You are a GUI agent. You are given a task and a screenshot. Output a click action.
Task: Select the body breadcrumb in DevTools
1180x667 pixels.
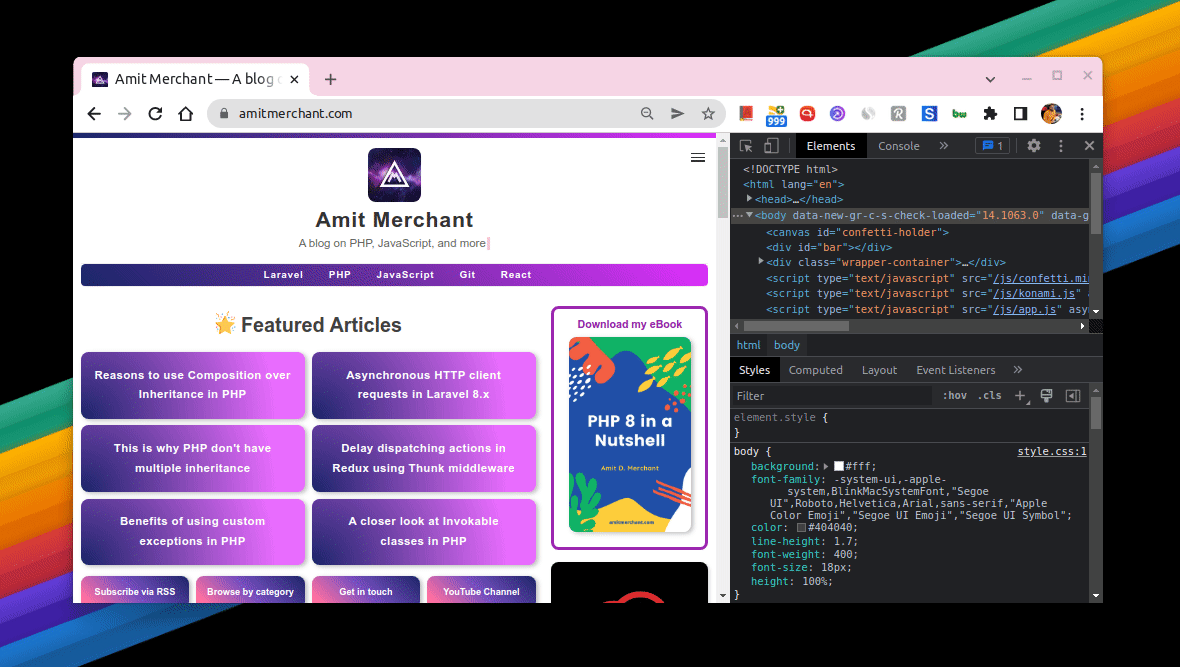pos(786,345)
